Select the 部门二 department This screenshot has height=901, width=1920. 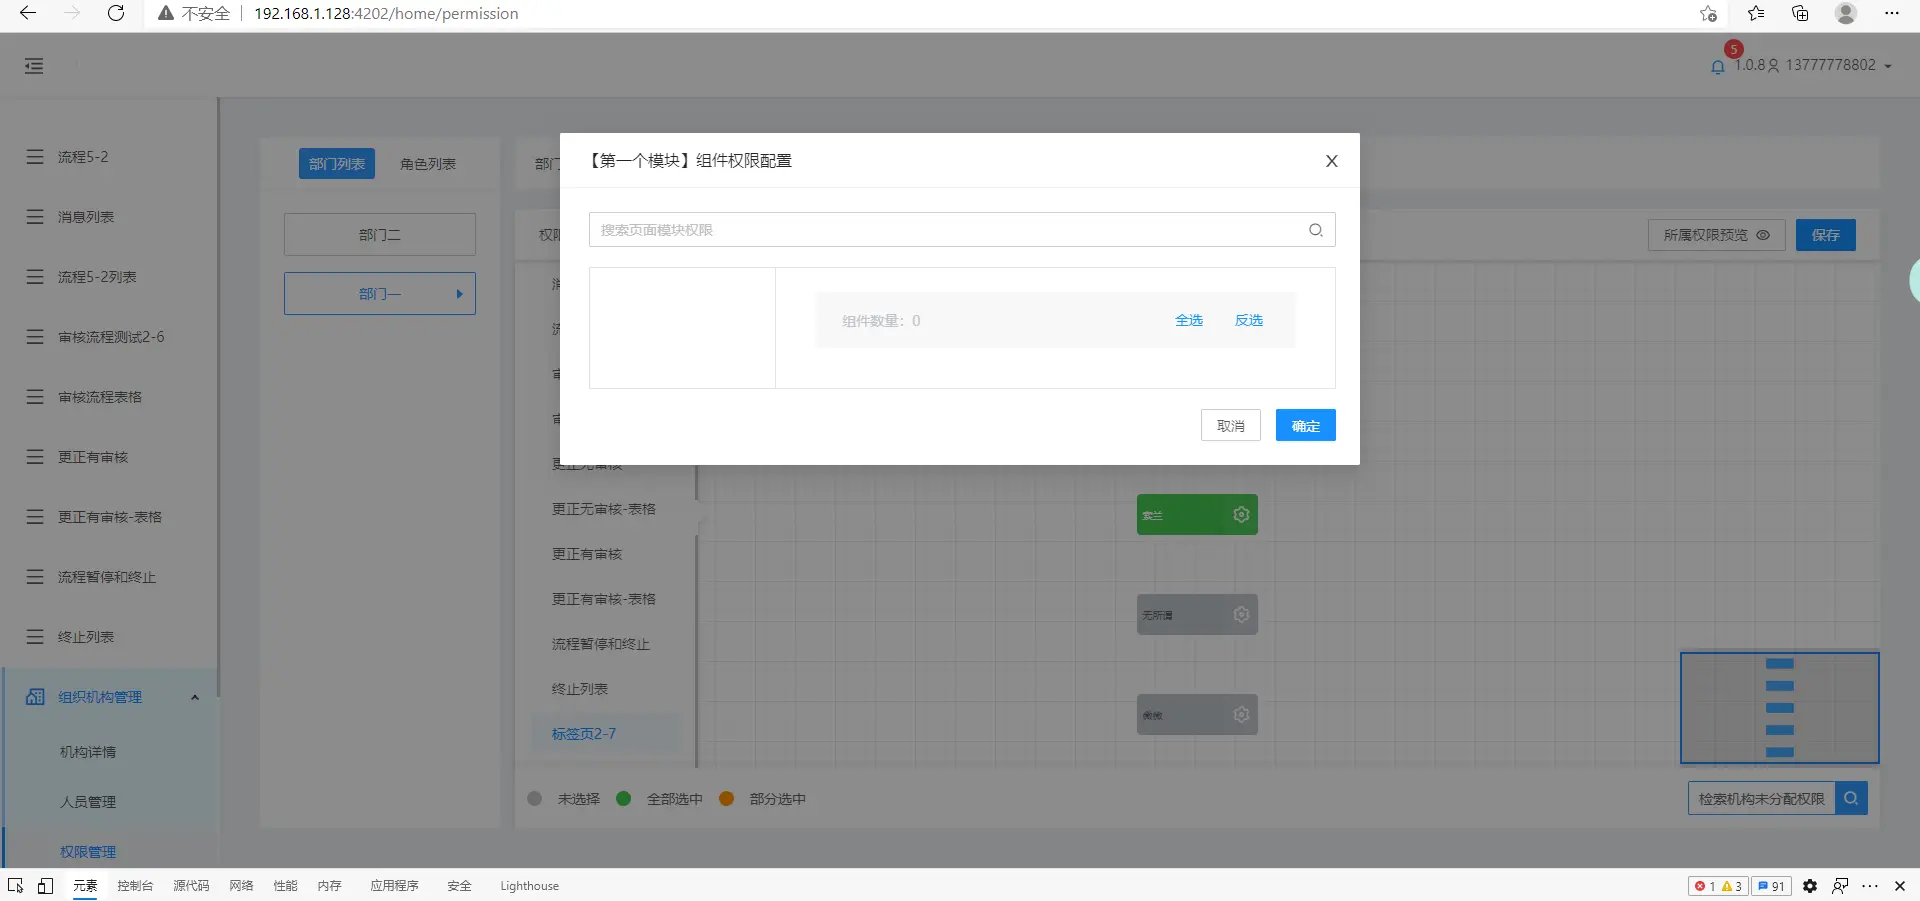[x=380, y=235]
